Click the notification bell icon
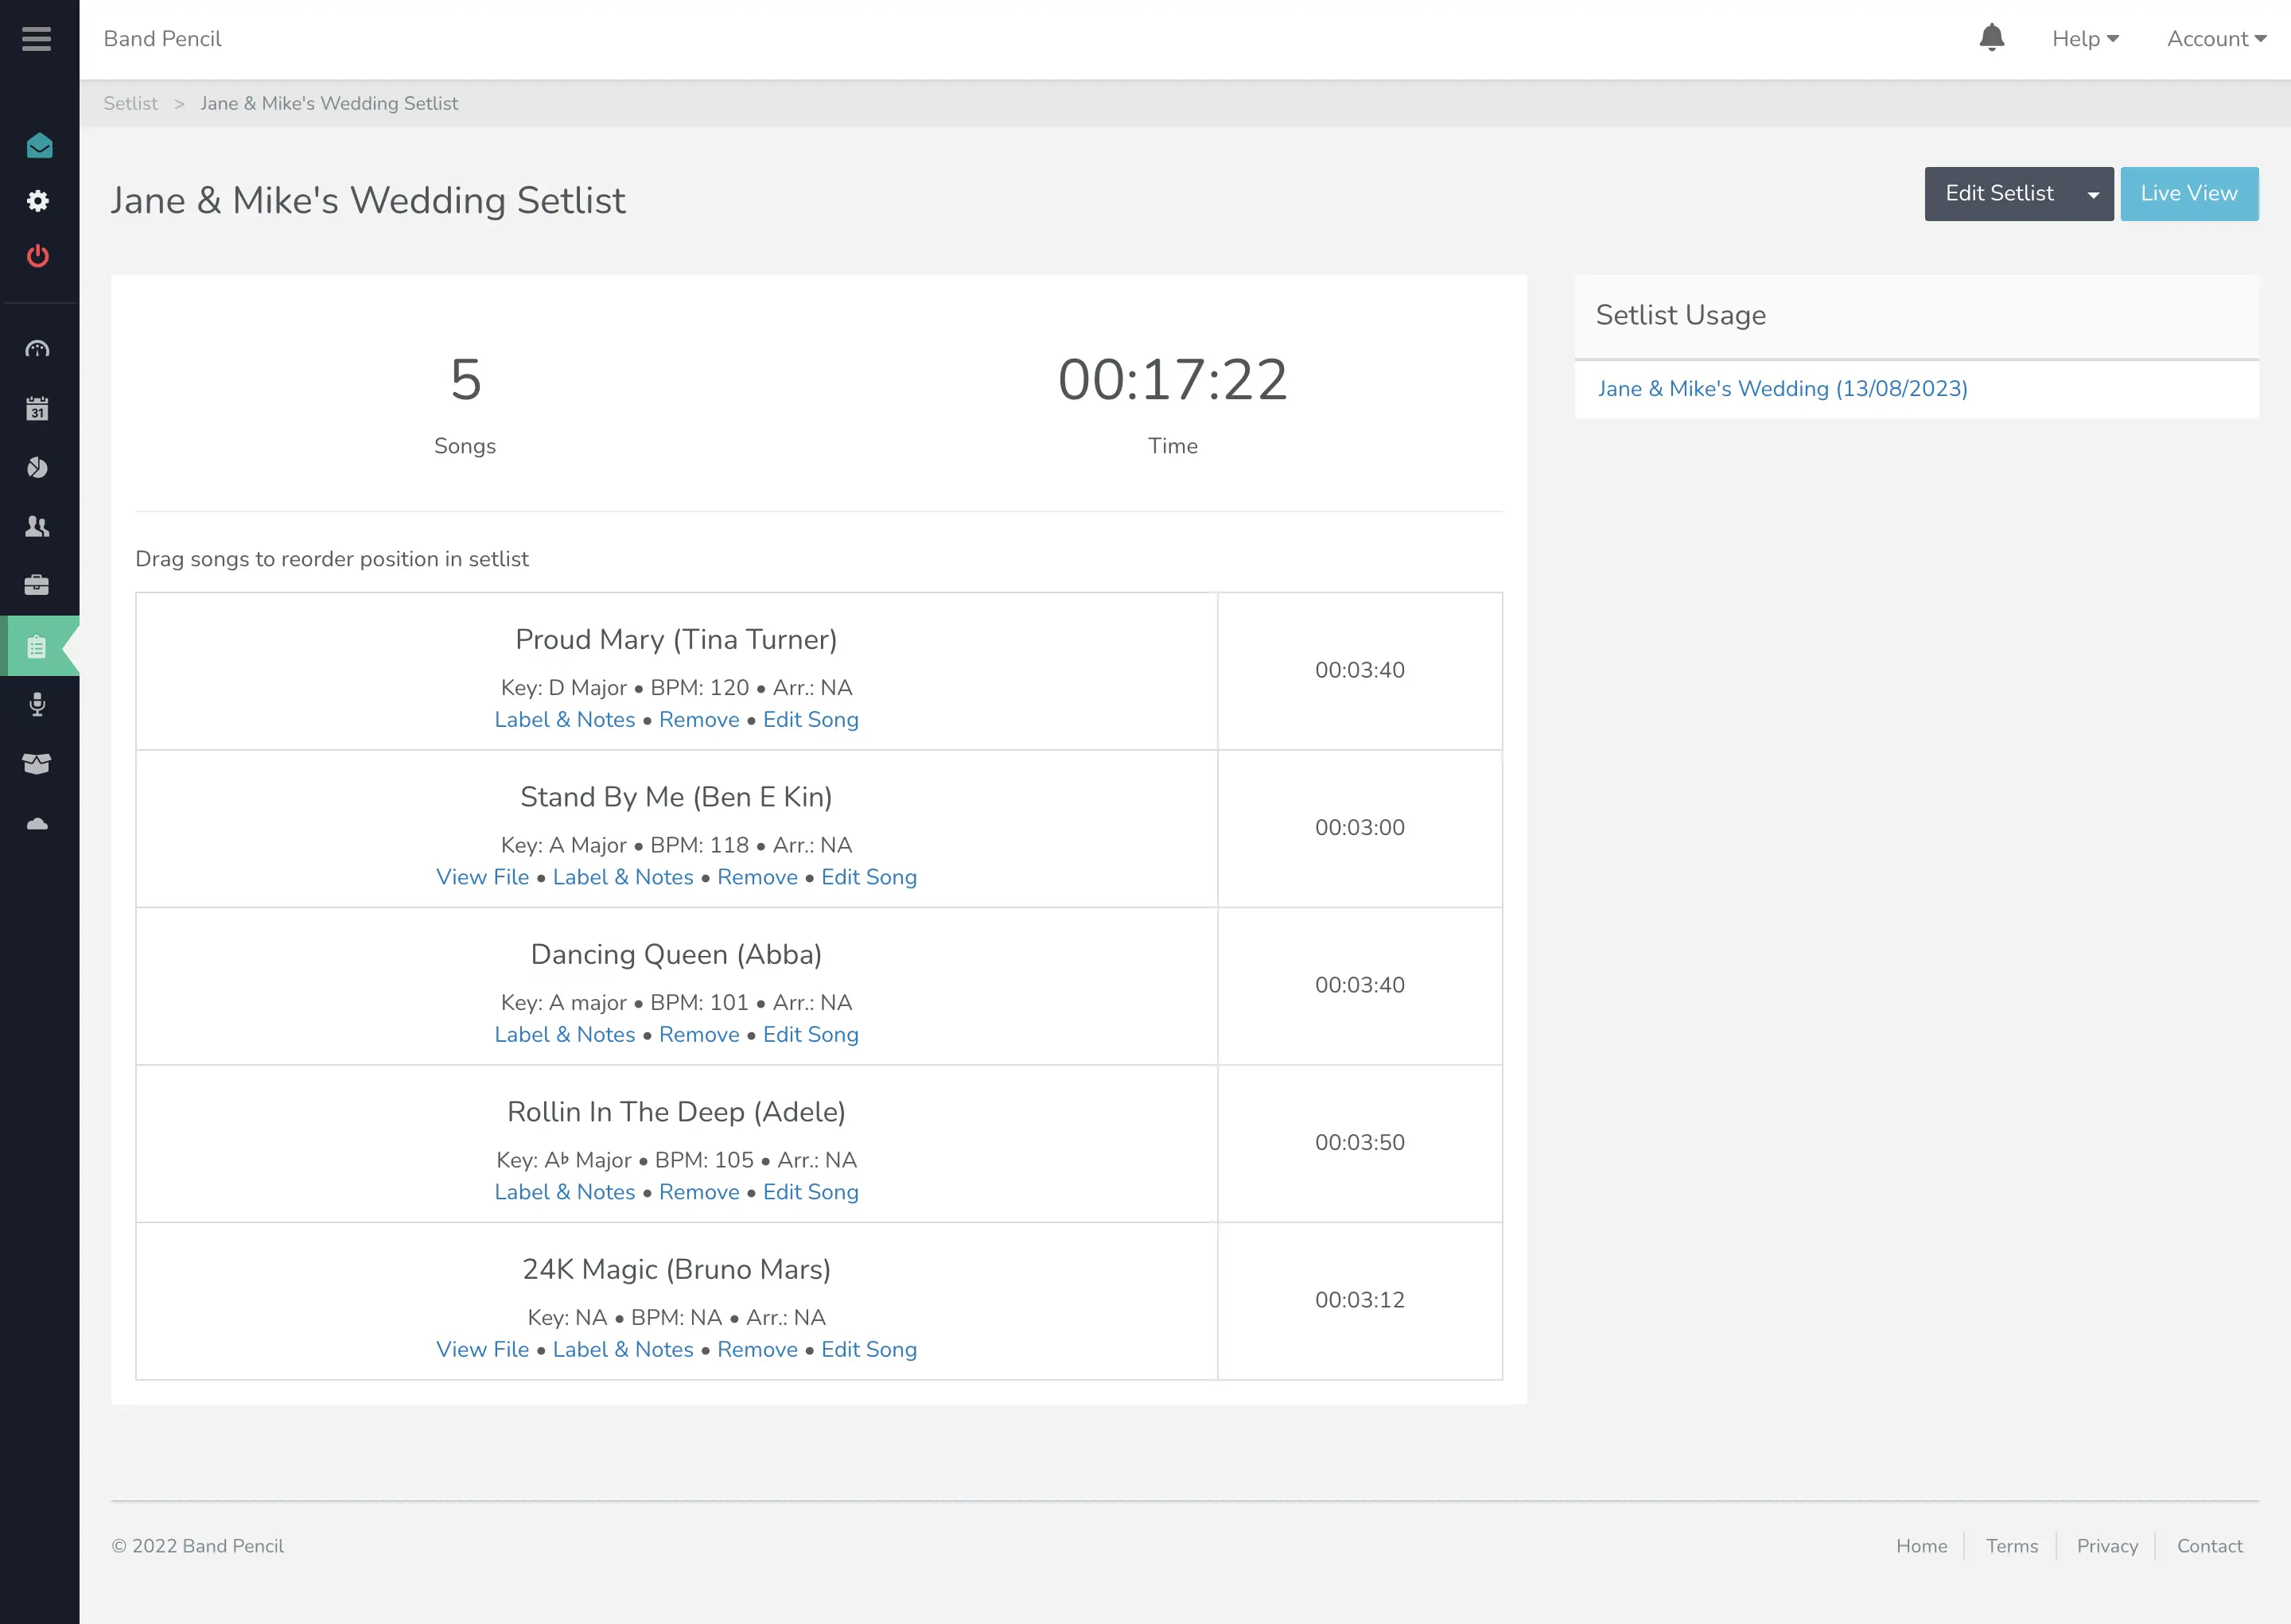The width and height of the screenshot is (2291, 1624). pos(1992,38)
